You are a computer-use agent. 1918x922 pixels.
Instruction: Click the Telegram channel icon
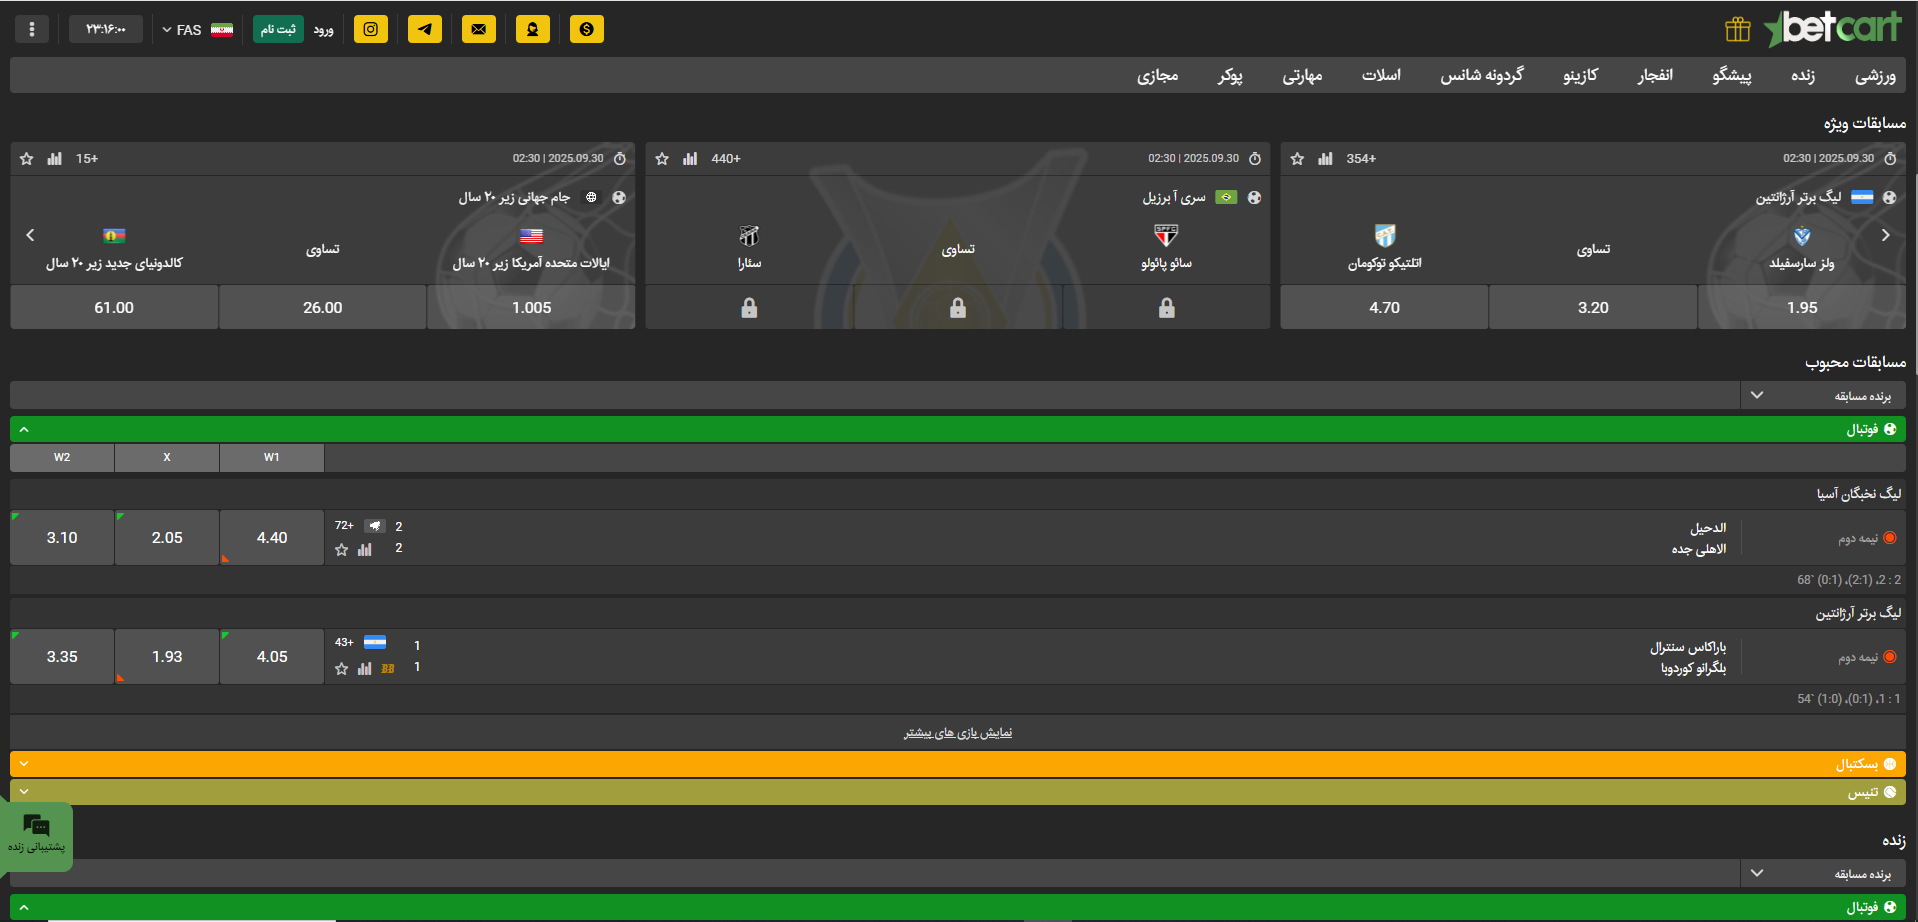coord(425,29)
